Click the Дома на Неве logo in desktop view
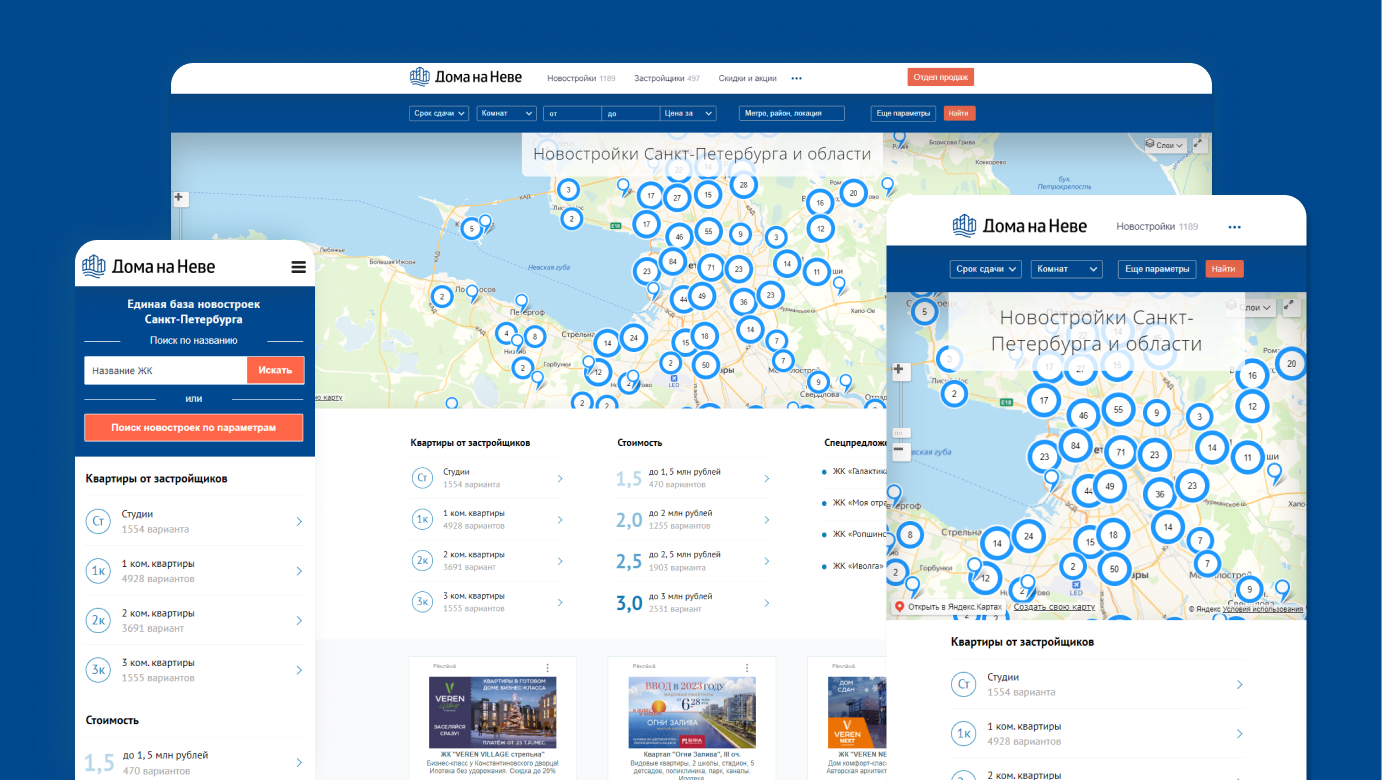The width and height of the screenshot is (1382, 780). pos(466,77)
